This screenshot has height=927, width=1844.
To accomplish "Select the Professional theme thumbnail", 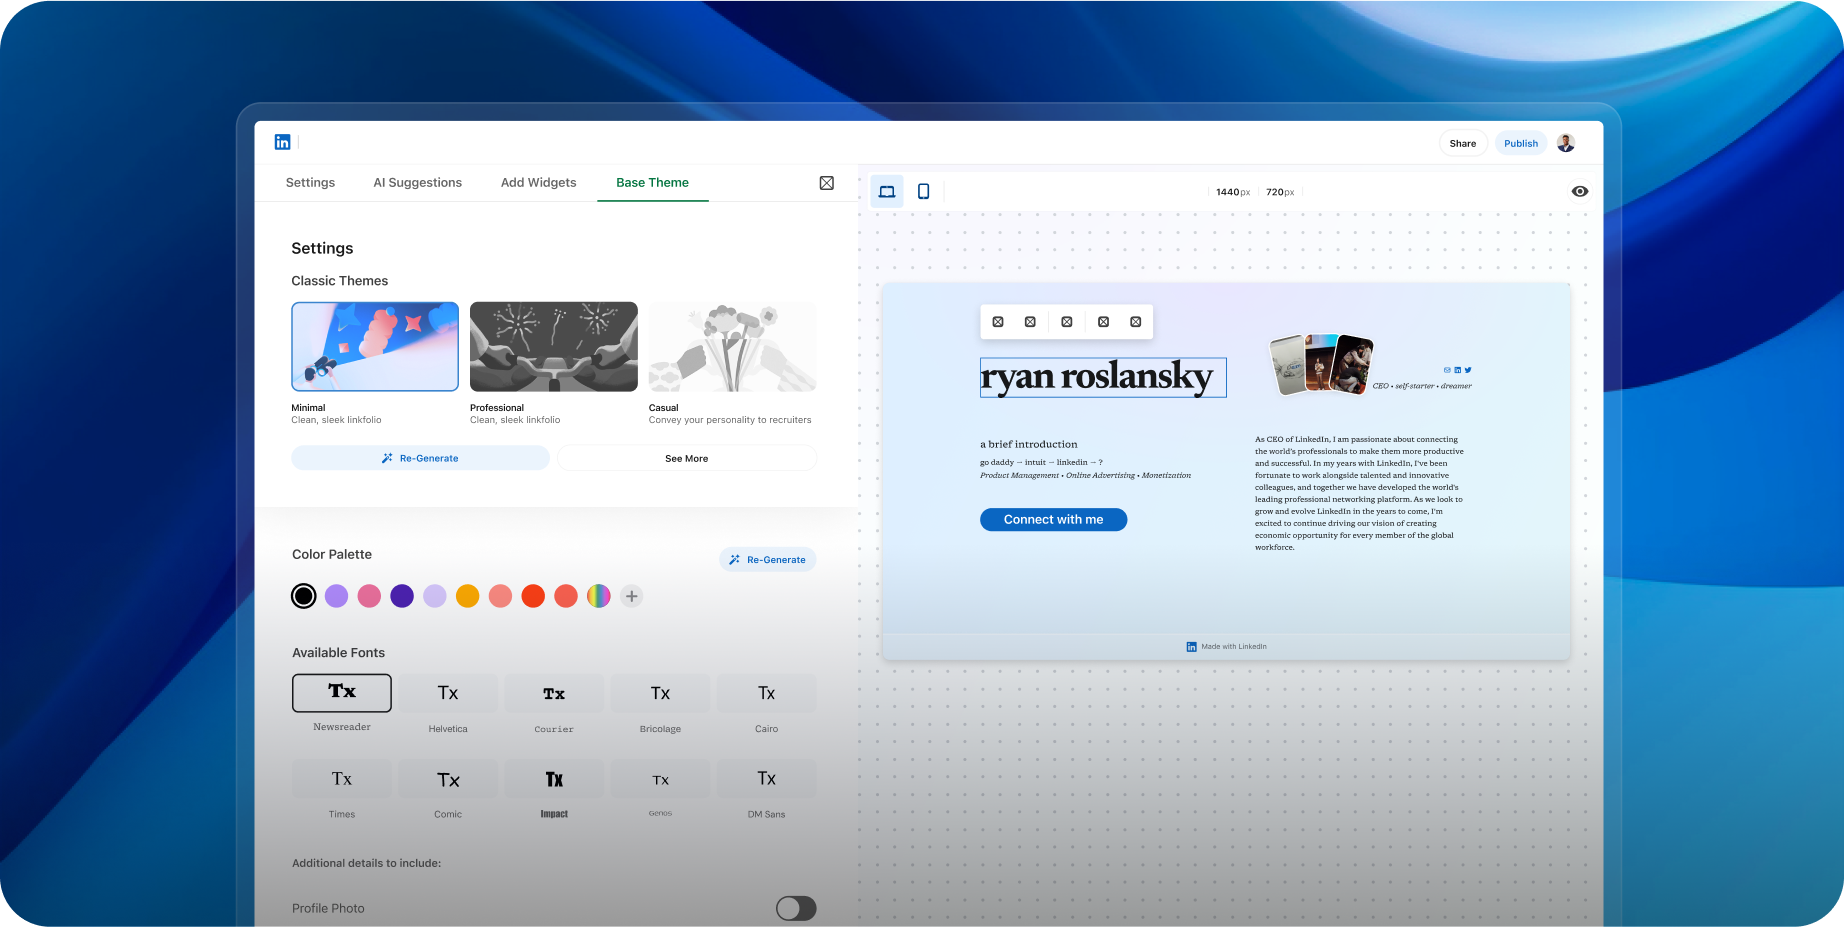I will (554, 346).
